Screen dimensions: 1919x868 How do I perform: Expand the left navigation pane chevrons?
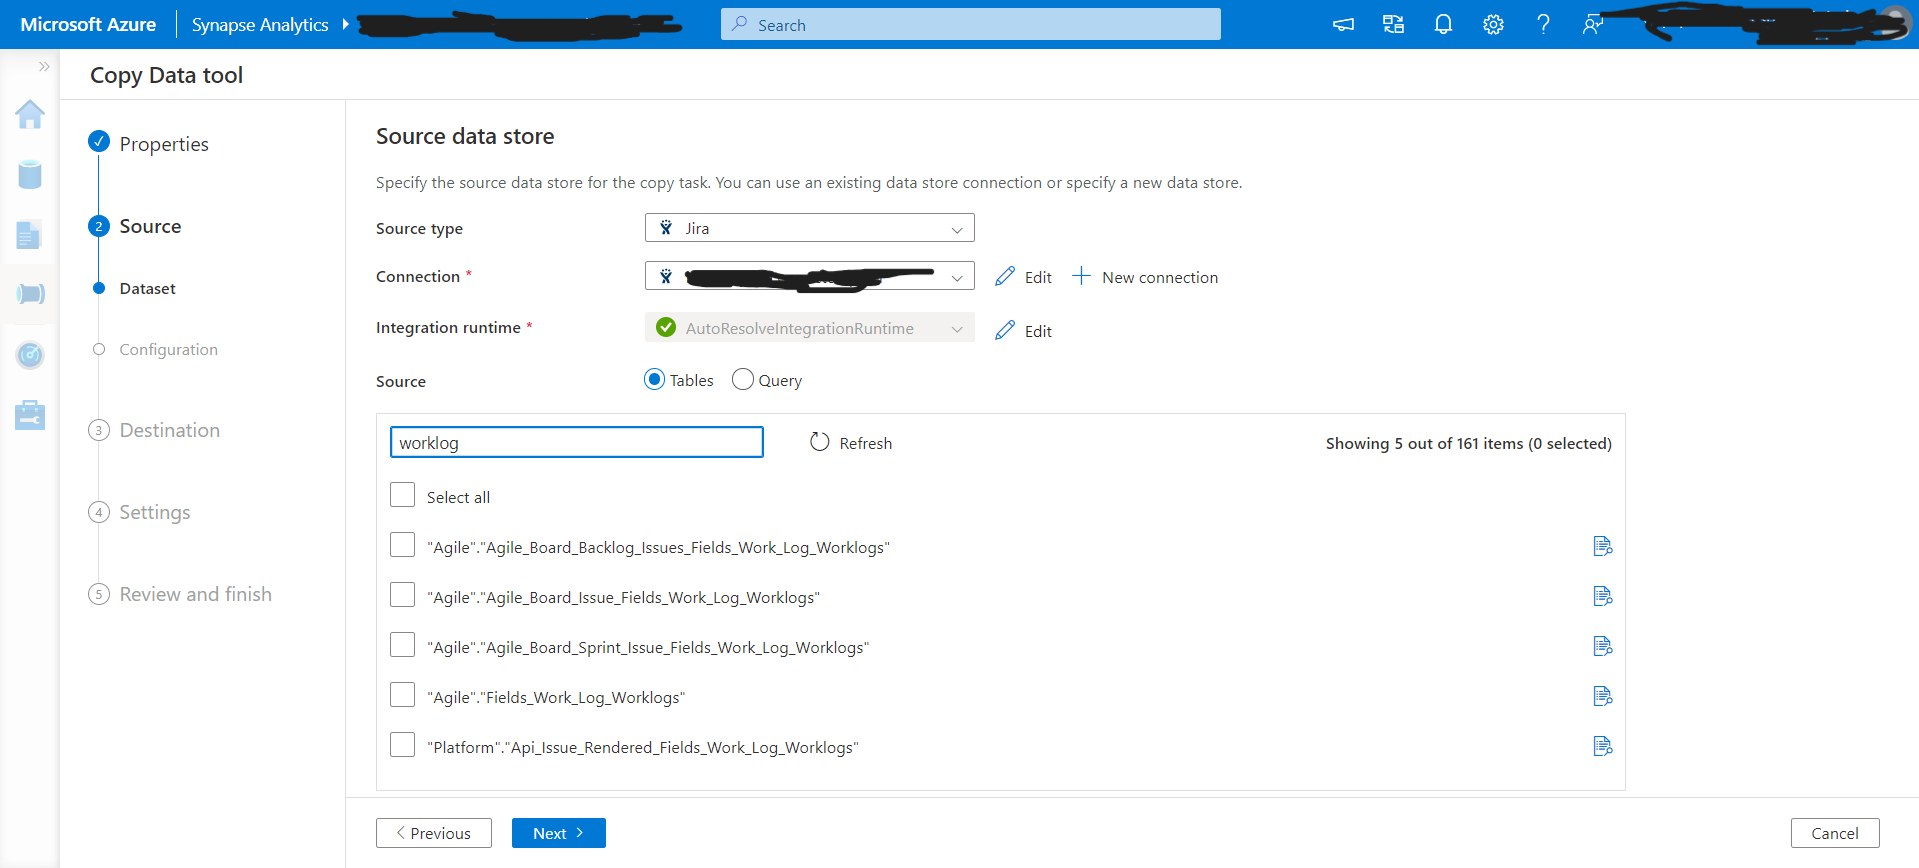[x=44, y=67]
